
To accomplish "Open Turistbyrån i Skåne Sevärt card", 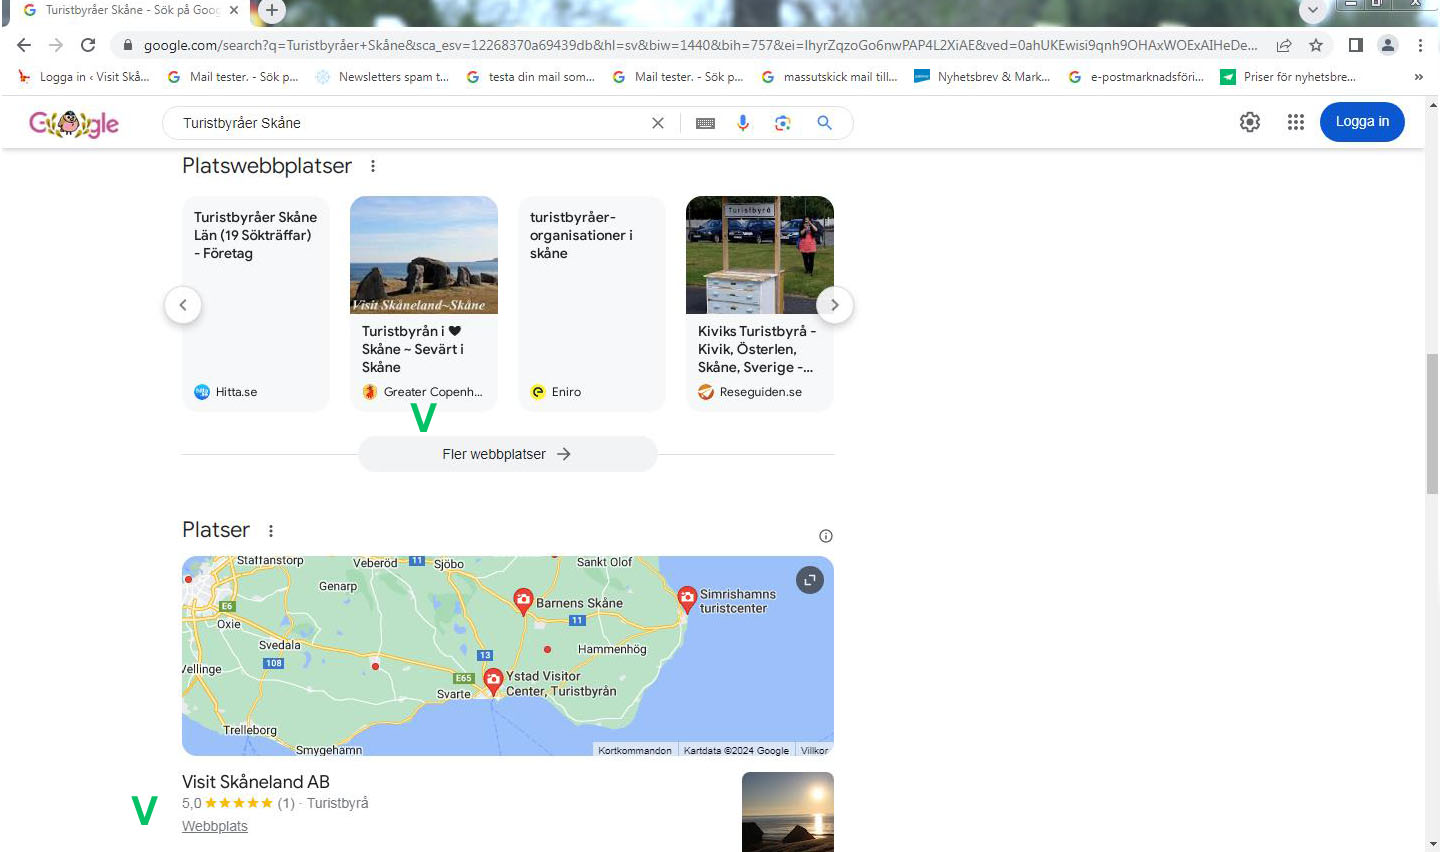I will [424, 303].
